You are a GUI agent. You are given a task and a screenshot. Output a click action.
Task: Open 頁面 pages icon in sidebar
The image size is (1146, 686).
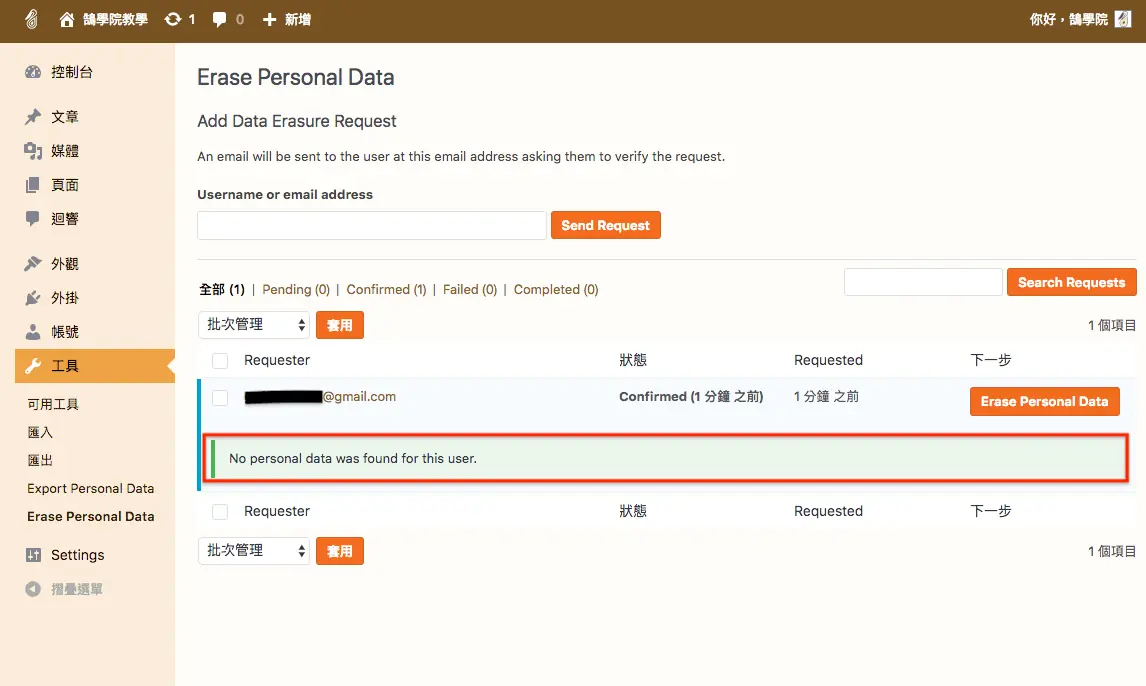click(x=33, y=185)
